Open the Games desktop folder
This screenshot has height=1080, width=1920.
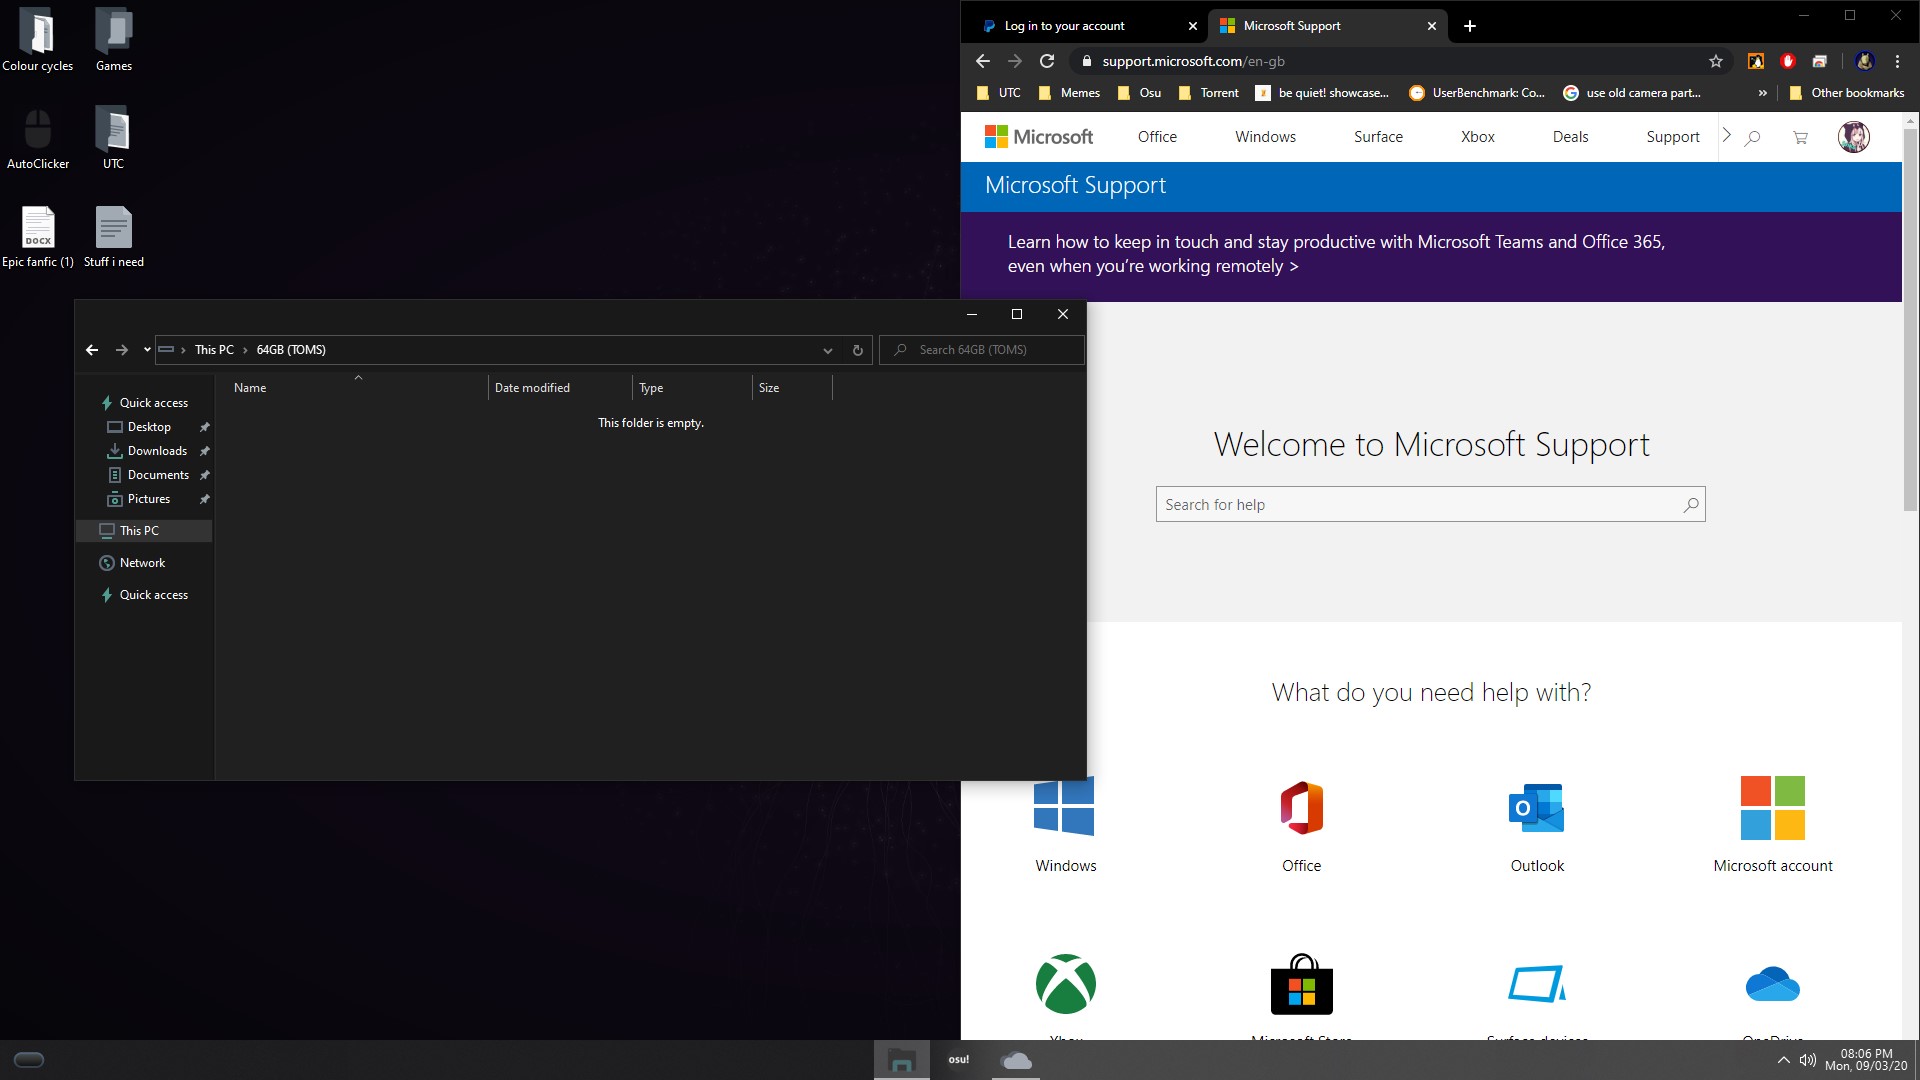coord(114,40)
